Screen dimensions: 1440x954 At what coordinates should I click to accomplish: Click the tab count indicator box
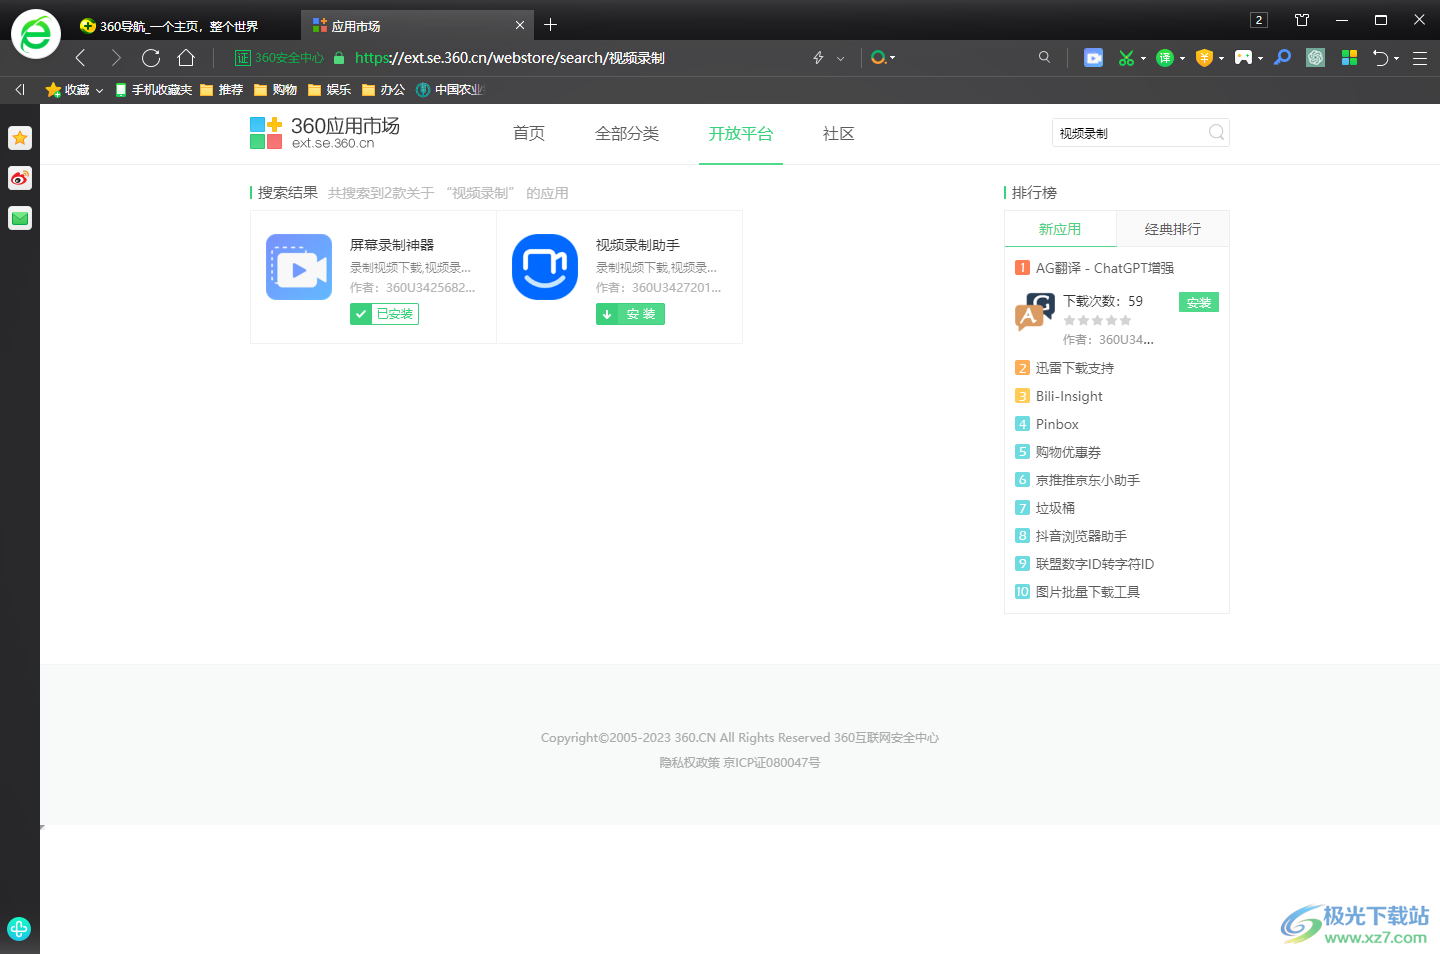click(1259, 20)
